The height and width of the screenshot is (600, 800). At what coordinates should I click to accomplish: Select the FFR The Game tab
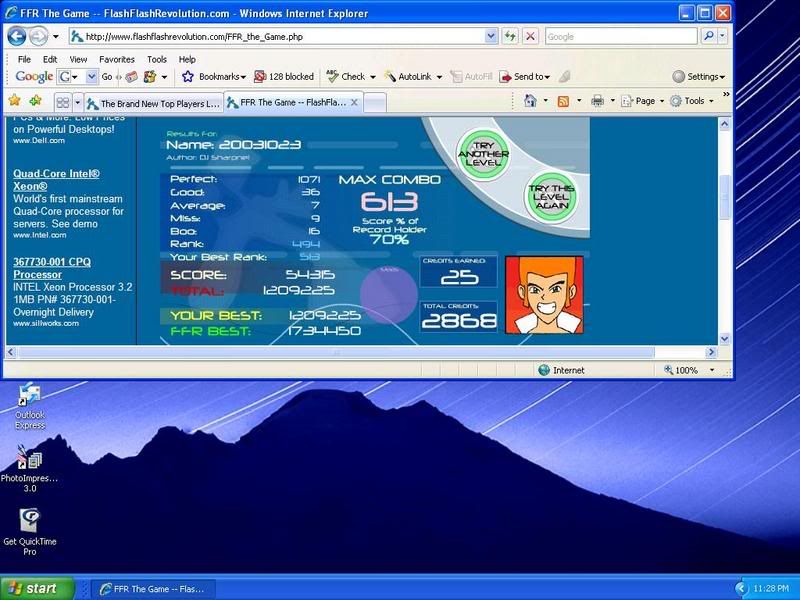pos(287,103)
